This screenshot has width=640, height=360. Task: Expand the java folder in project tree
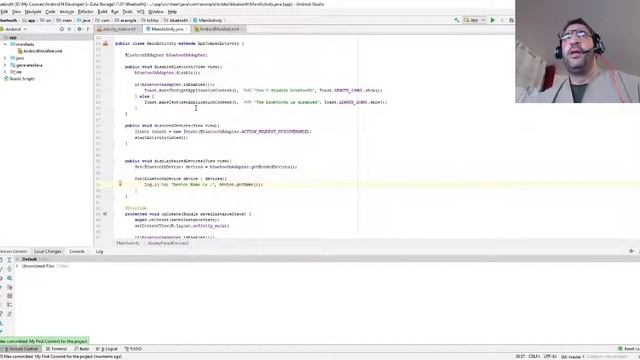[x=5, y=58]
